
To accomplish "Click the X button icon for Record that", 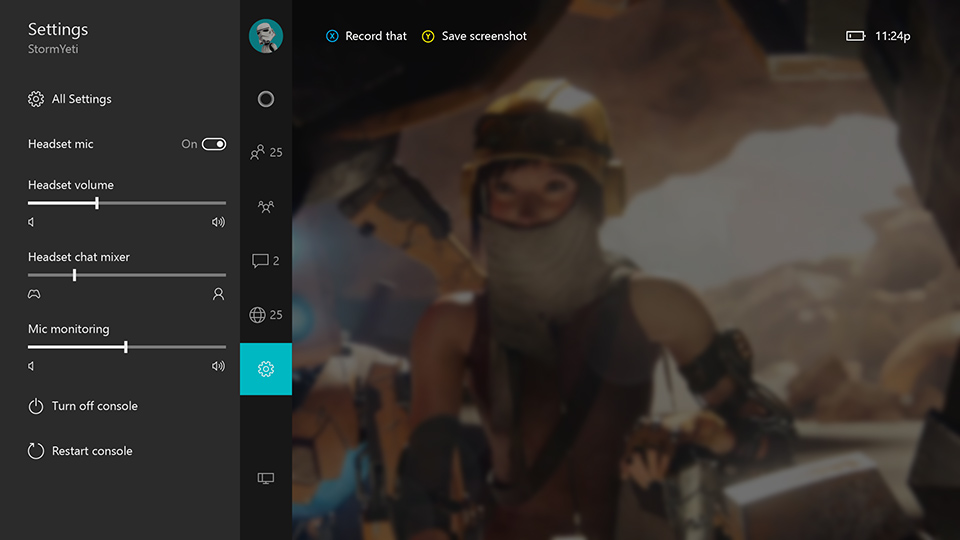I will (332, 36).
